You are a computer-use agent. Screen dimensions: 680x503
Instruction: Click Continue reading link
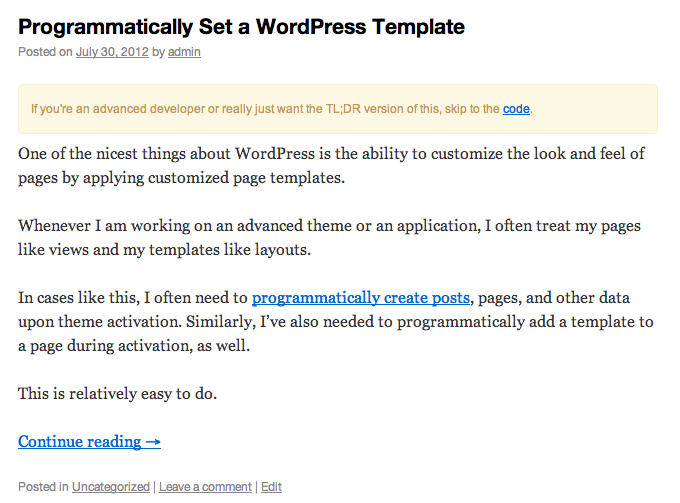[89, 442]
